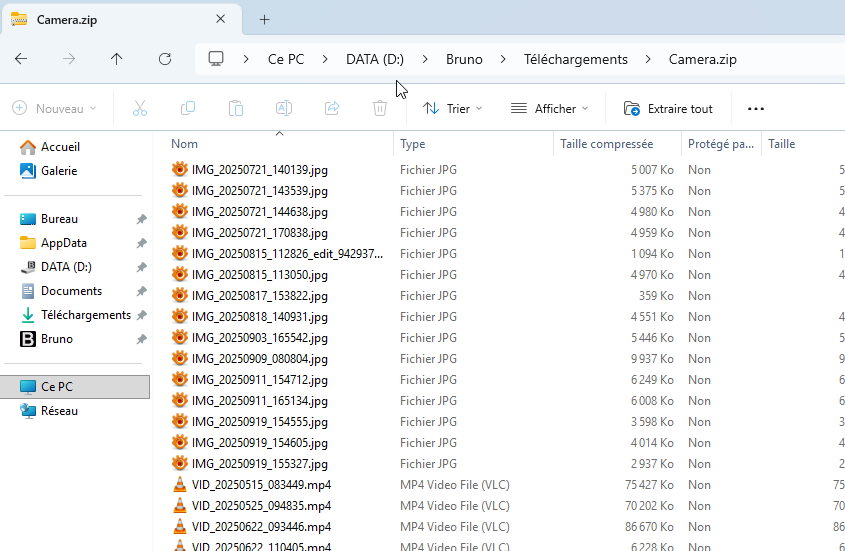Open a new tab with plus button
Viewport: 845px width, 551px height.
265,19
